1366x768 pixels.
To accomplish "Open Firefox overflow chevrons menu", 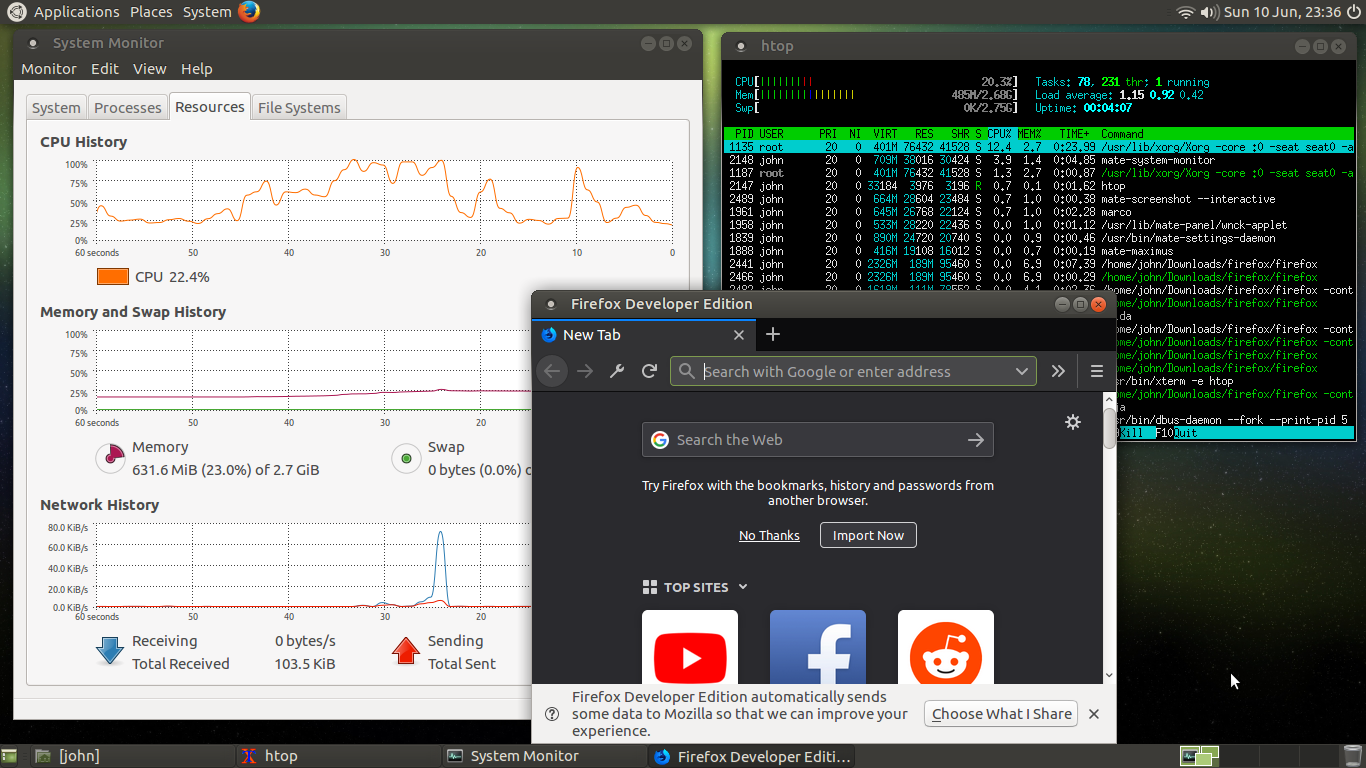I will tap(1058, 371).
